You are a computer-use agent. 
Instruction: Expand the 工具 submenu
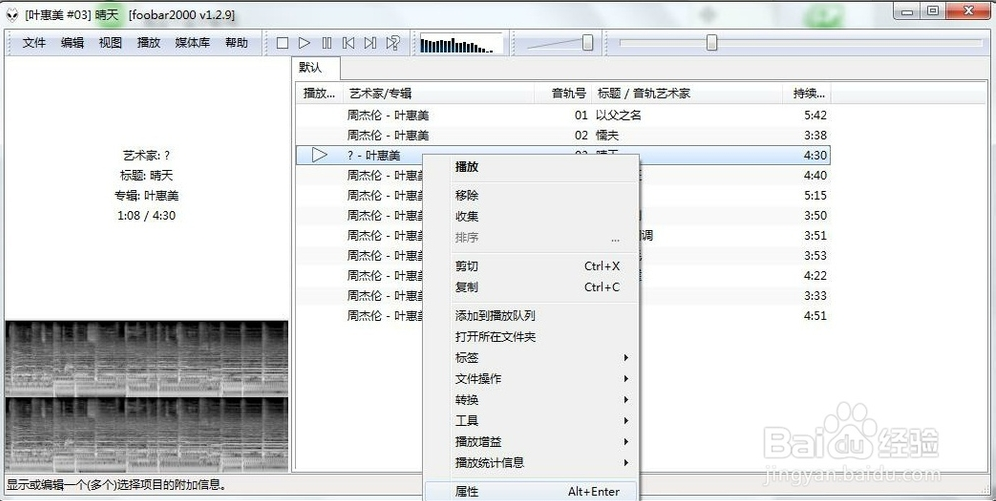[530, 420]
